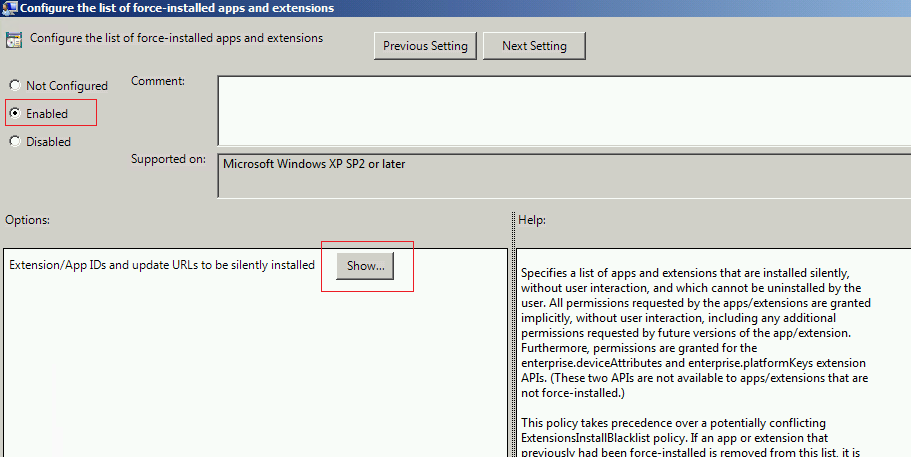Click the Comment: label

click(158, 81)
